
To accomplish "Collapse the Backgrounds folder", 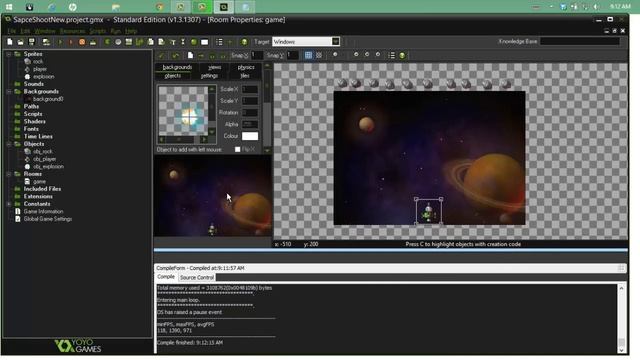I will click(x=9, y=91).
